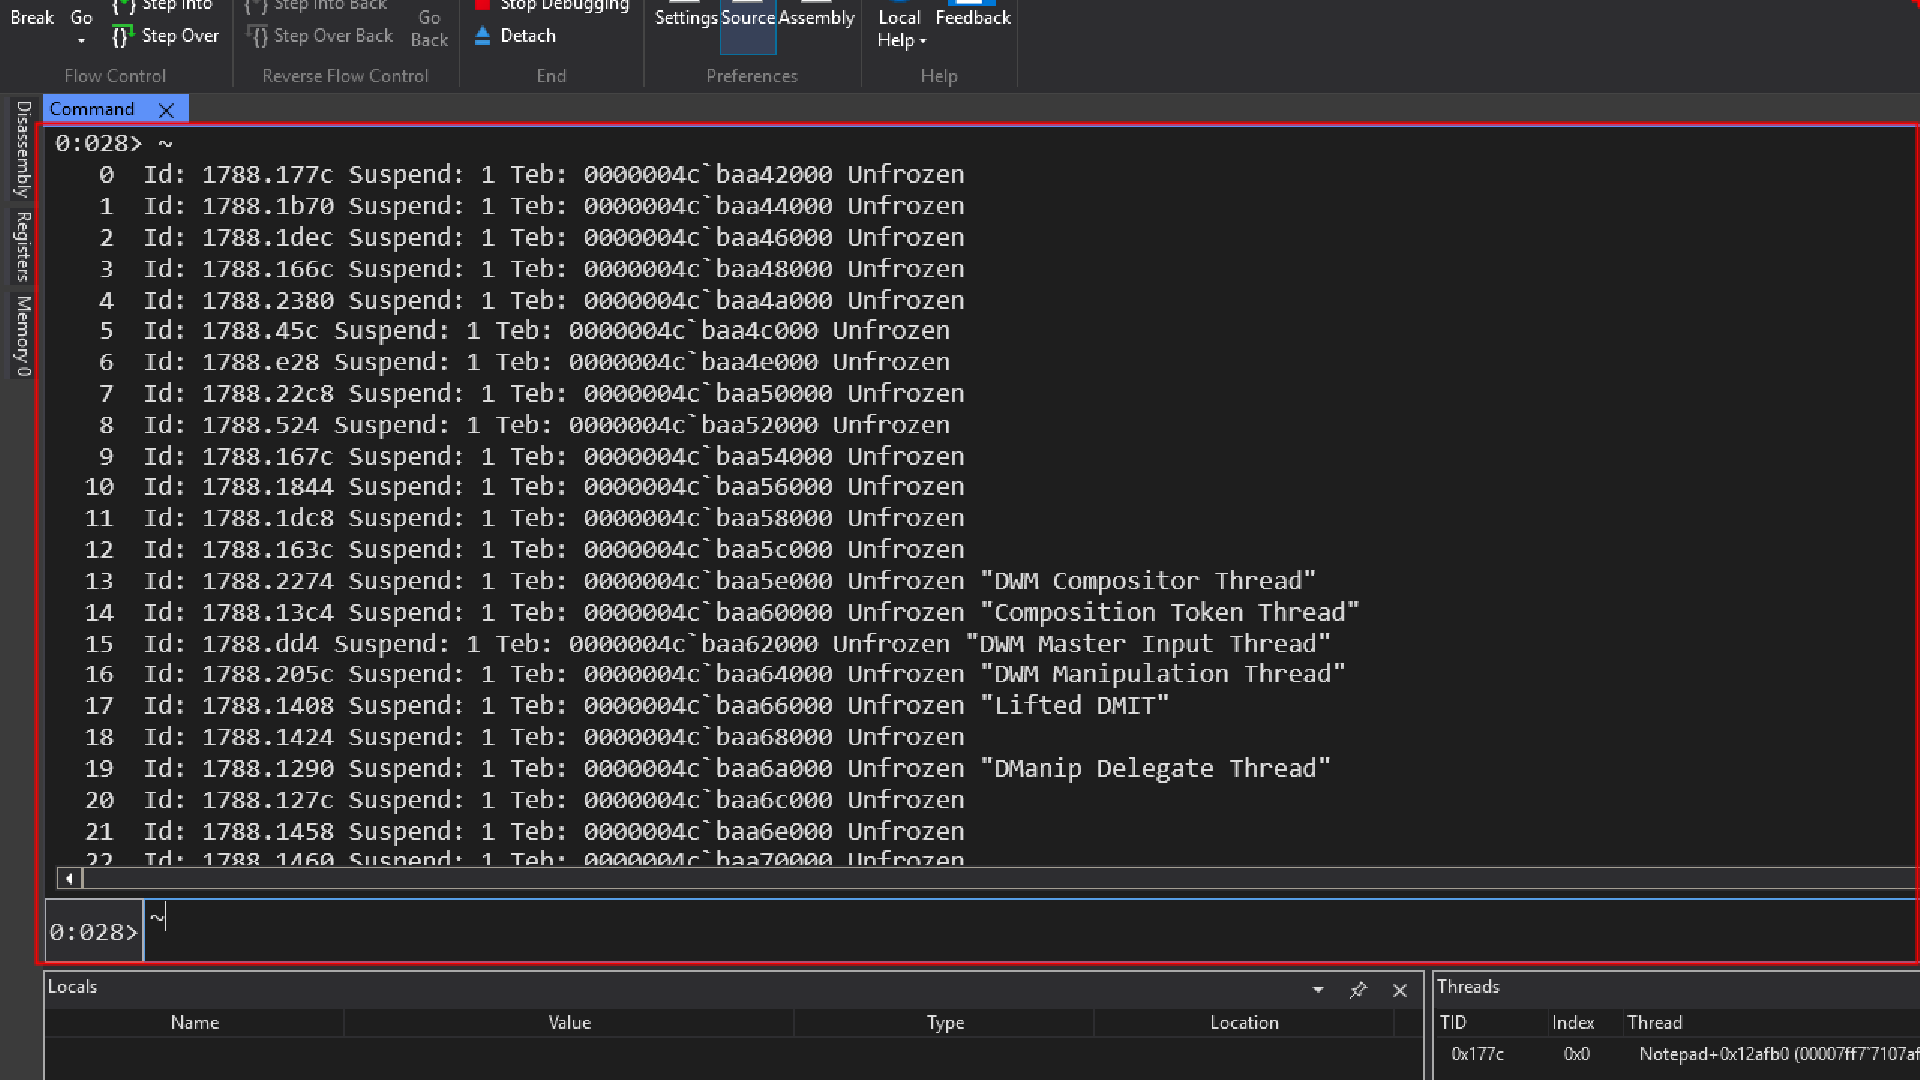Pin the Locals panel
Screen dimensions: 1920x1080
pos(1357,990)
